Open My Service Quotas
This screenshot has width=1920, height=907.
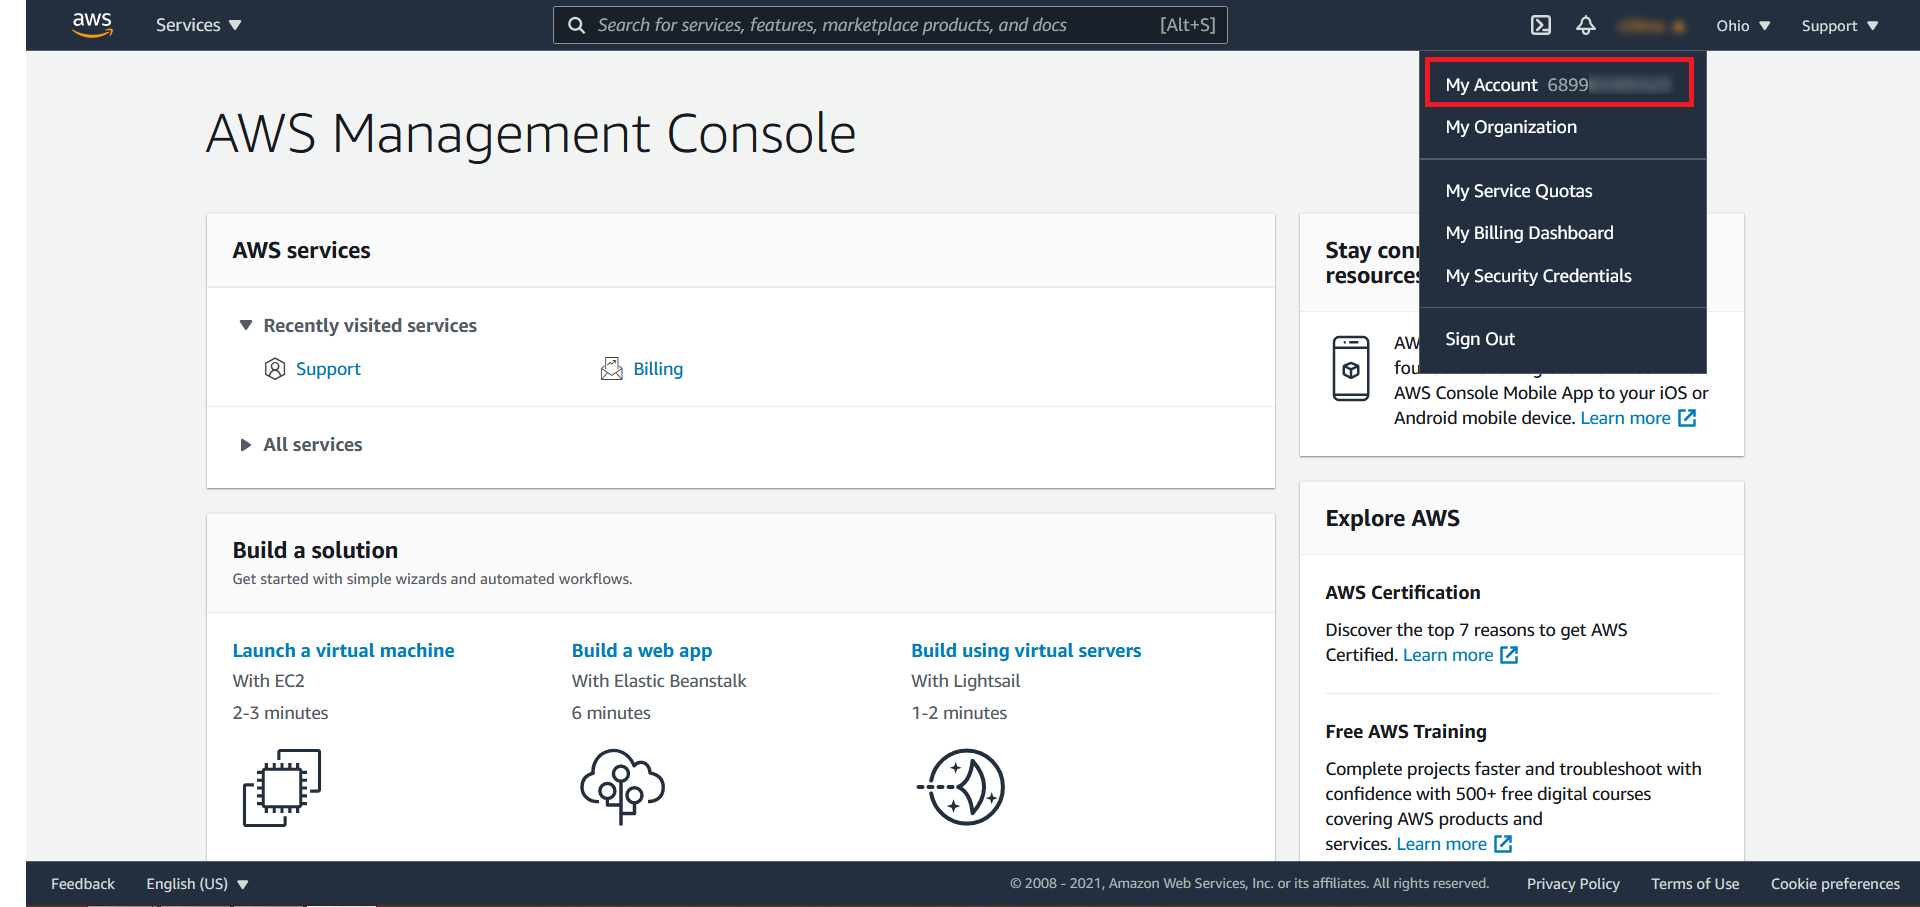[x=1519, y=191]
